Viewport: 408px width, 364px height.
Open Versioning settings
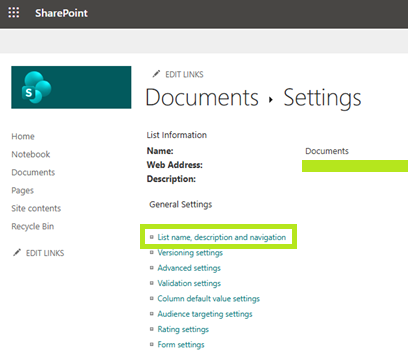click(x=190, y=253)
